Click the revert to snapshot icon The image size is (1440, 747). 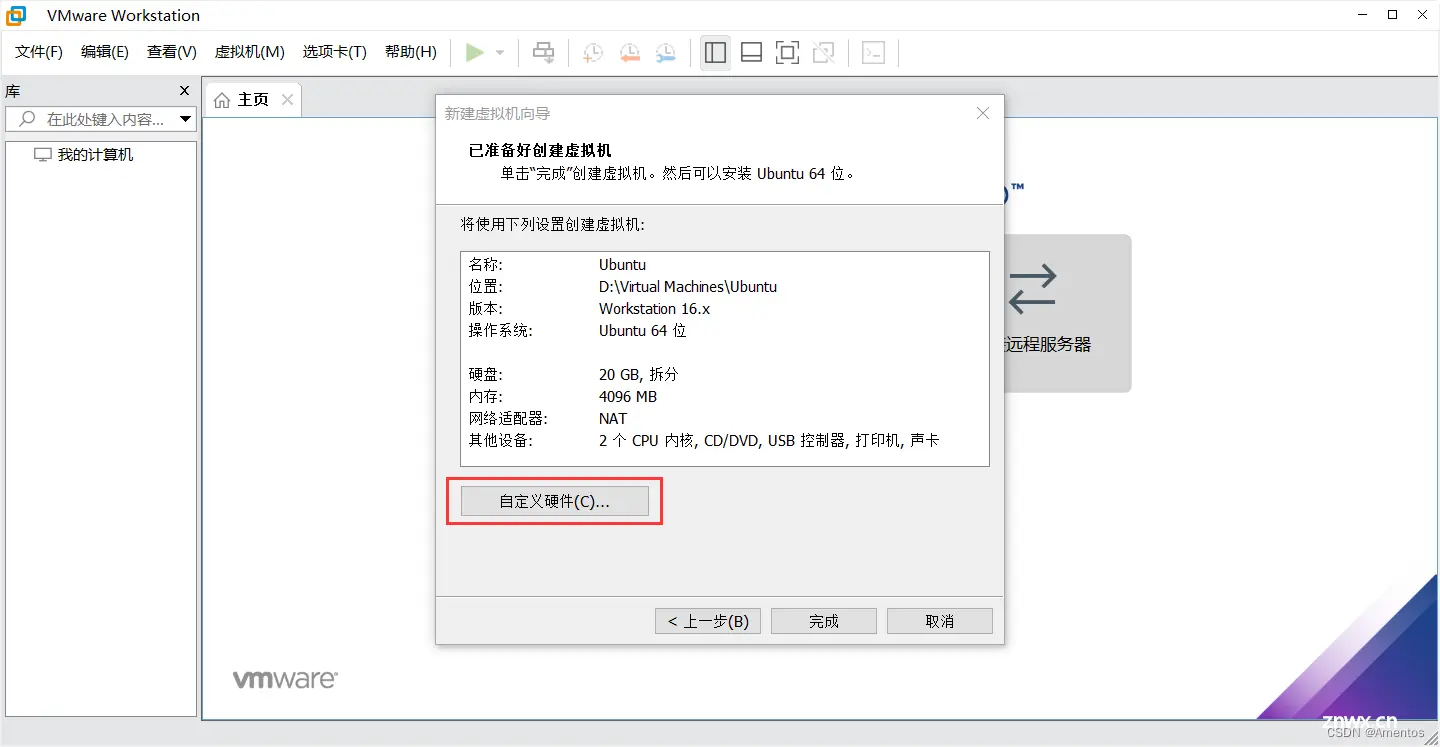(629, 52)
